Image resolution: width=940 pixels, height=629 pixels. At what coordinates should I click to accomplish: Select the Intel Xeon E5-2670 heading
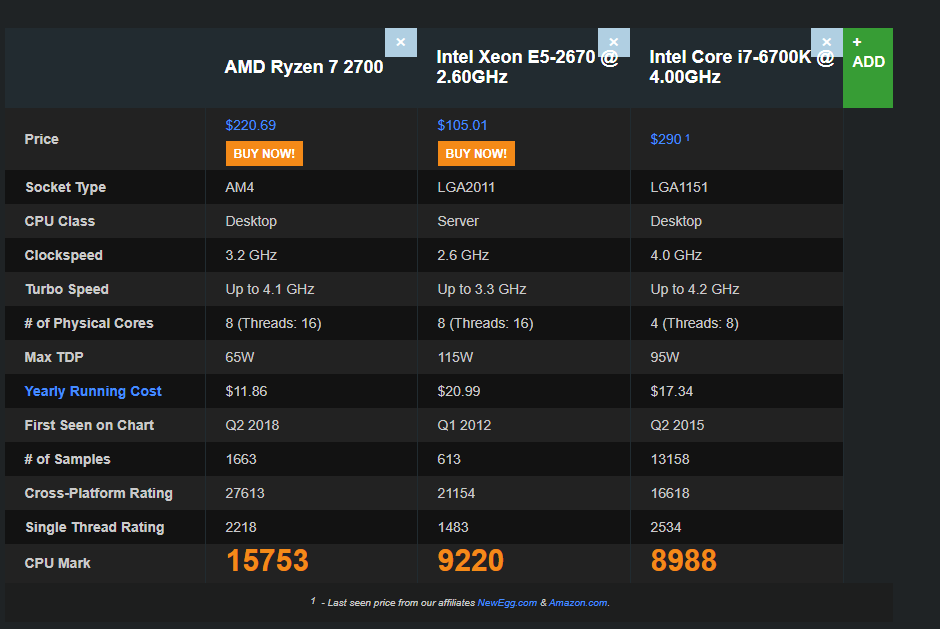tap(528, 67)
